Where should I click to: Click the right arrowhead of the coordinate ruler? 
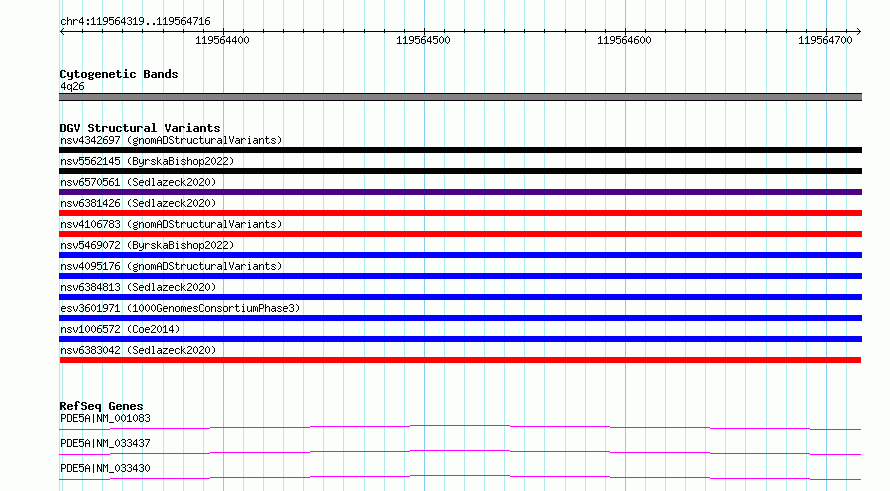click(x=859, y=32)
